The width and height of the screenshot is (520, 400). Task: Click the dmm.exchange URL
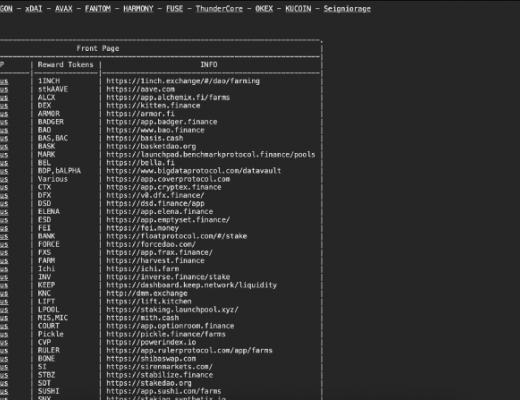[x=147, y=293]
